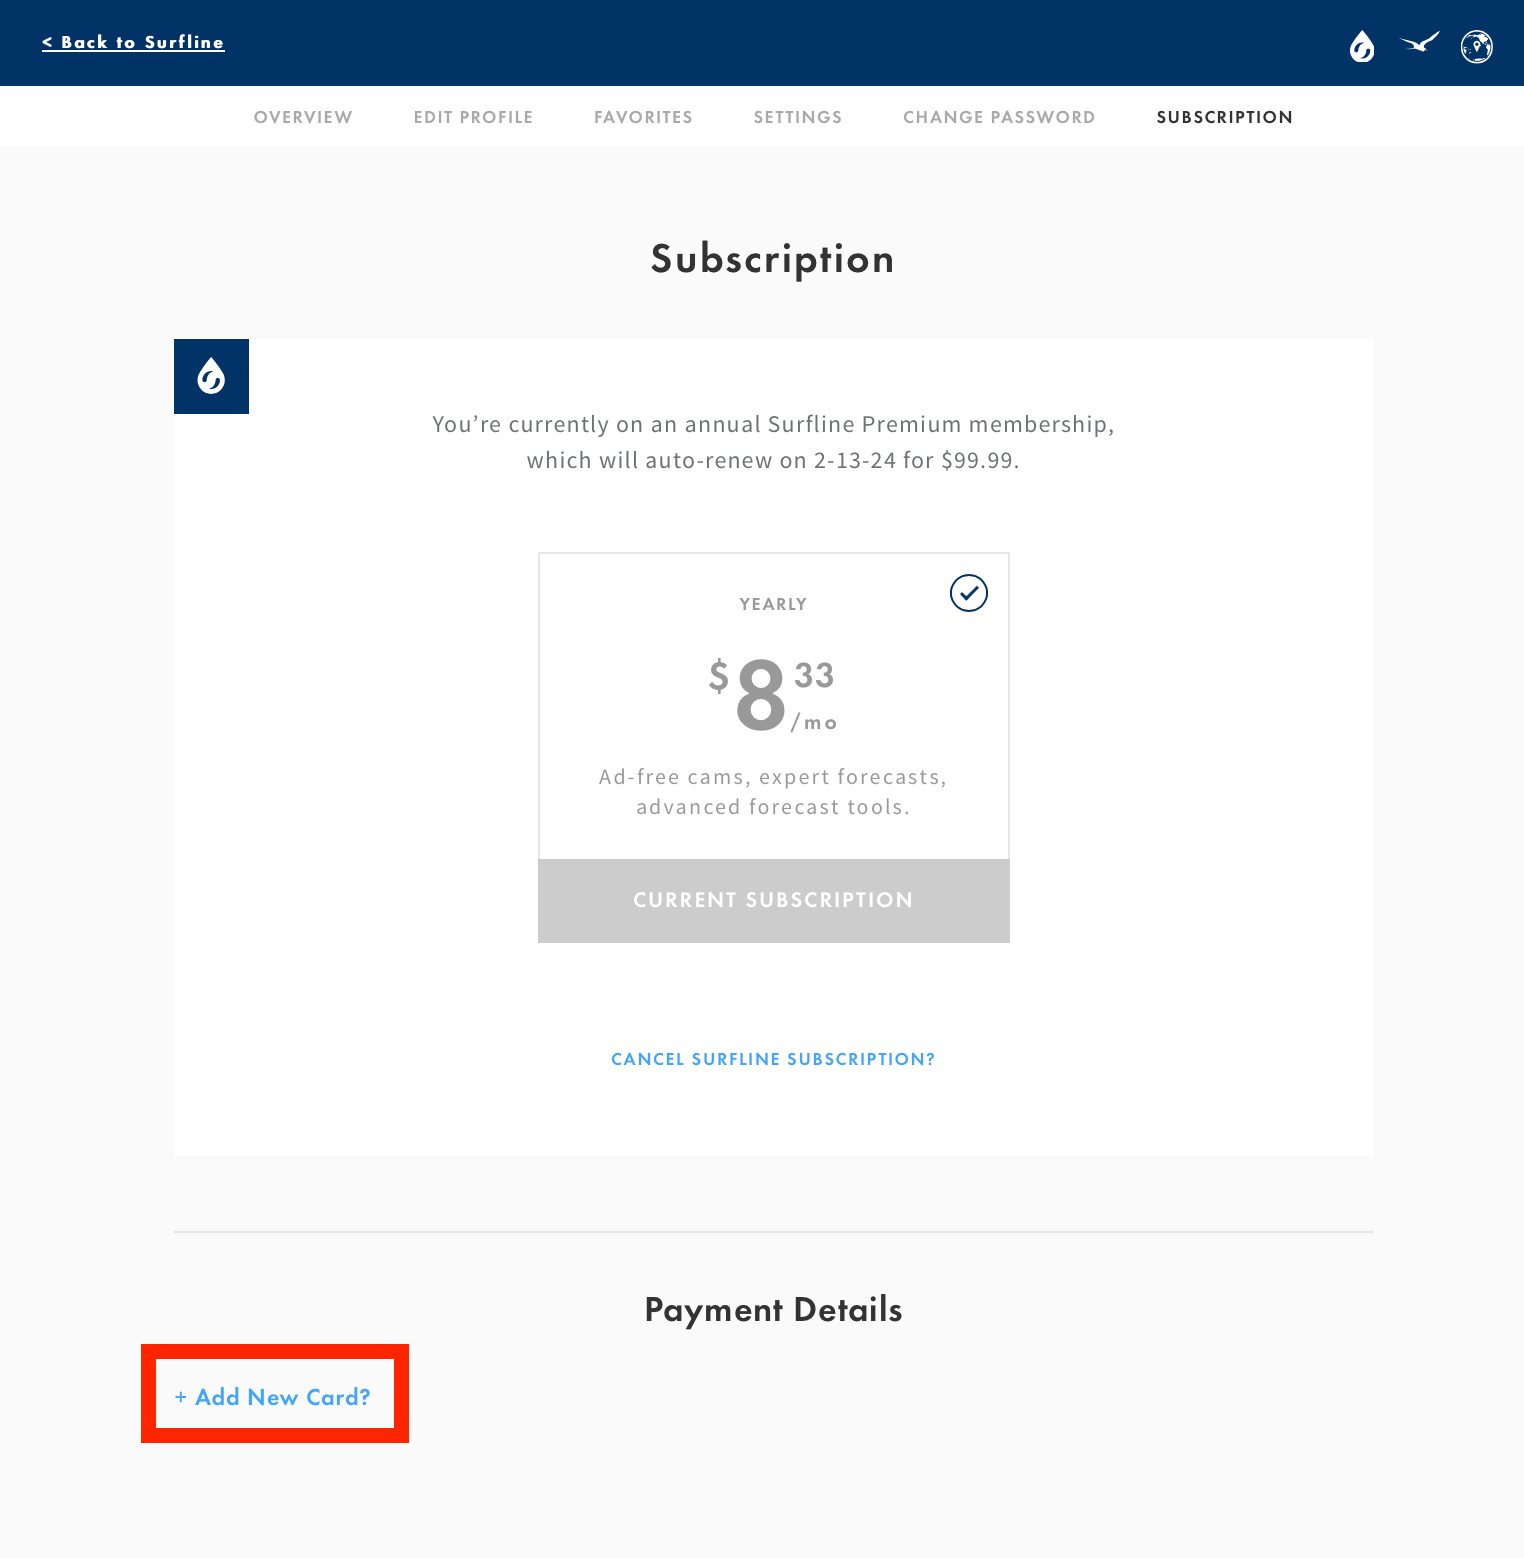
Task: Click the Fishtrack globe icon
Action: tap(1478, 46)
